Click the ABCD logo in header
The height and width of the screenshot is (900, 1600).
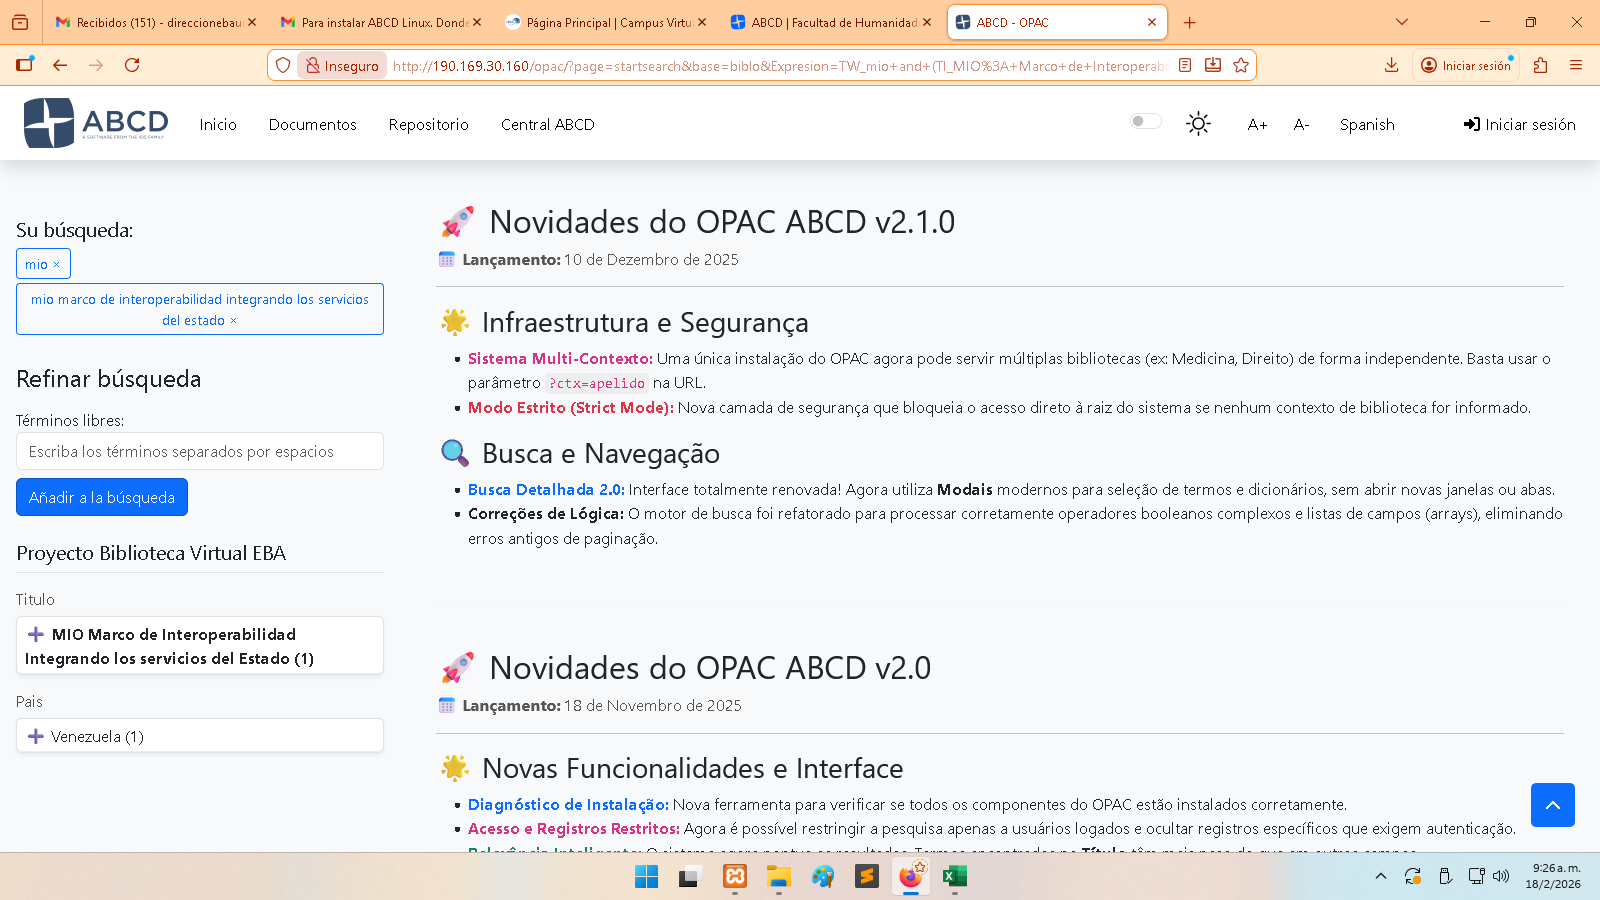(96, 123)
